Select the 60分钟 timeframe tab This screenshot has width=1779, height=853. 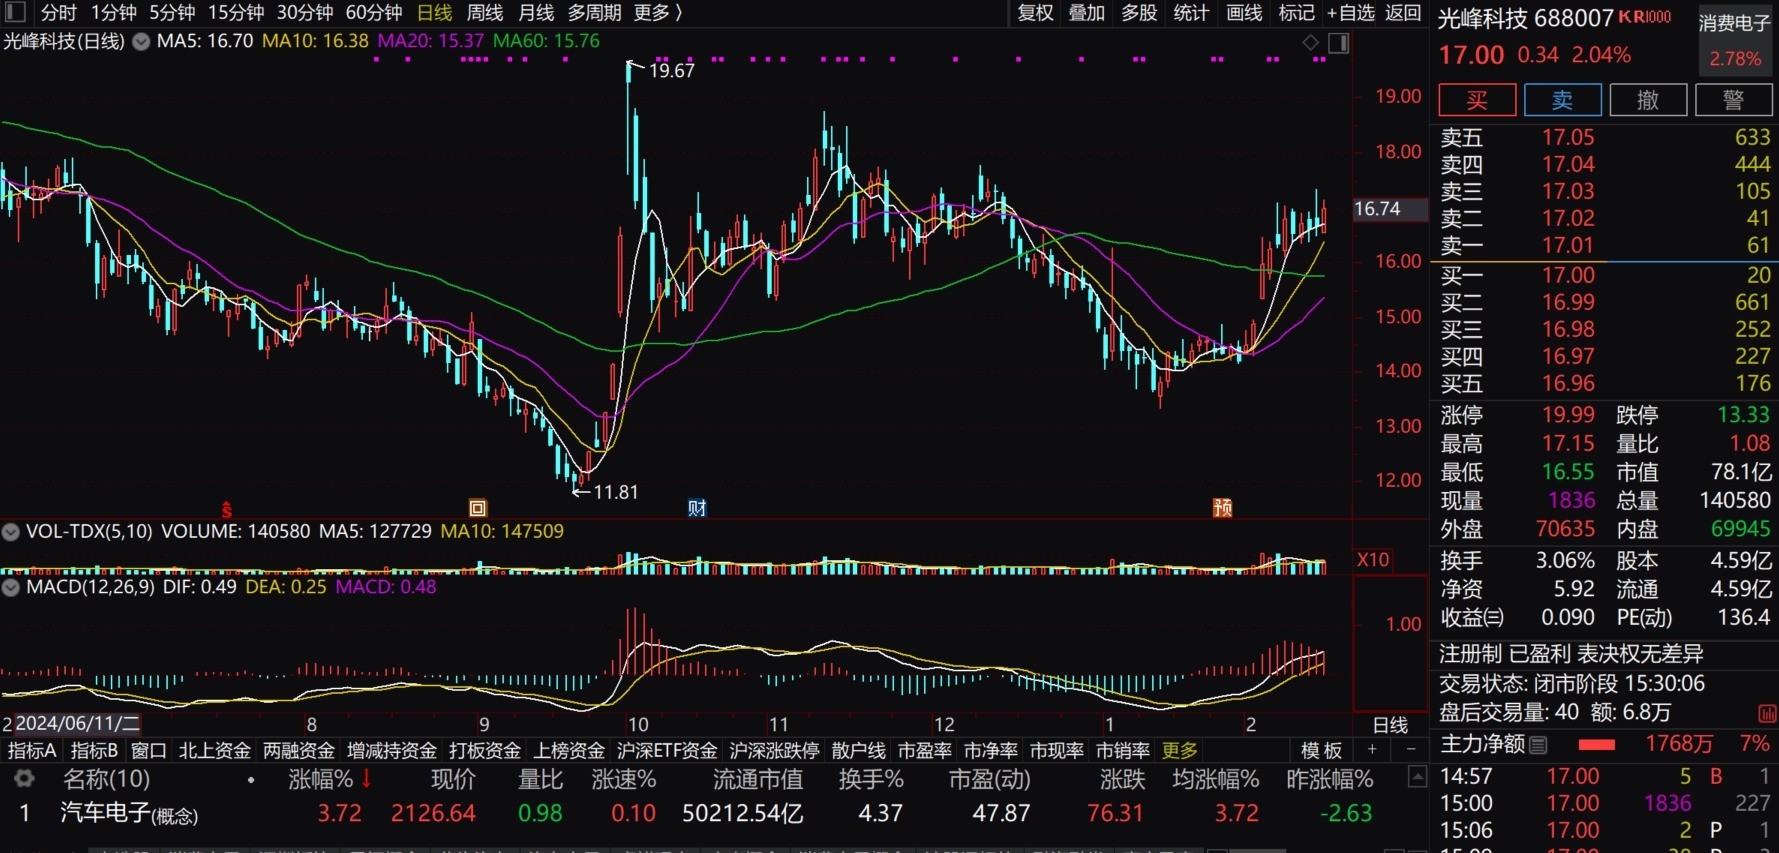373,13
